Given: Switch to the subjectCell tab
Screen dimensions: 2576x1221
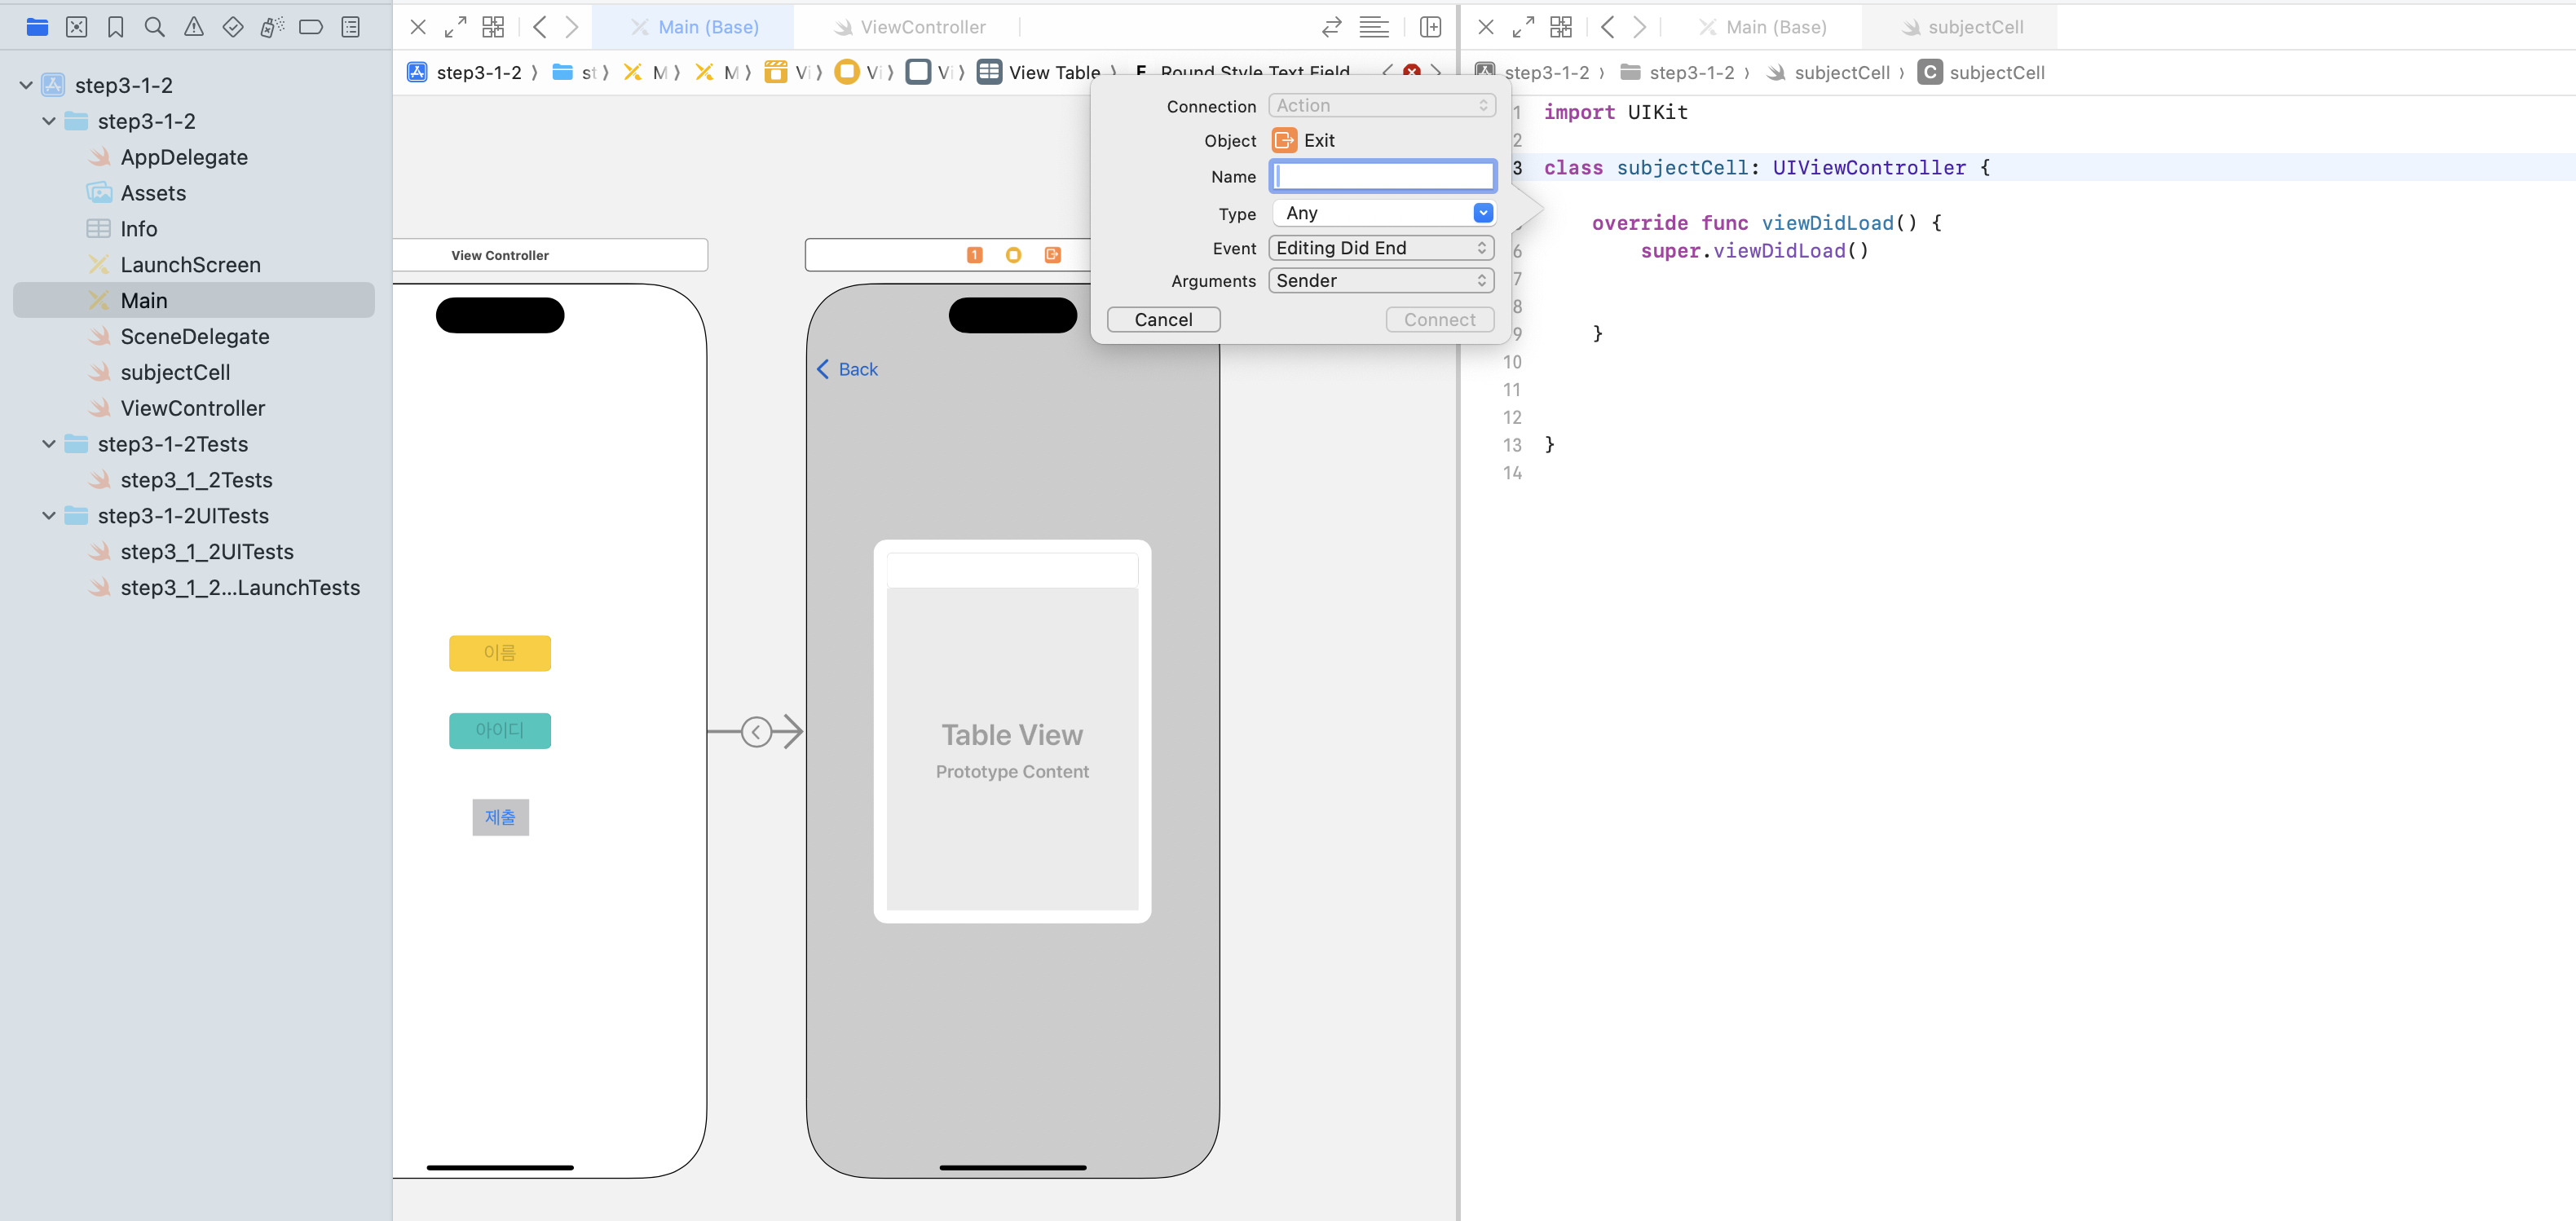Looking at the screenshot, I should click(1961, 27).
